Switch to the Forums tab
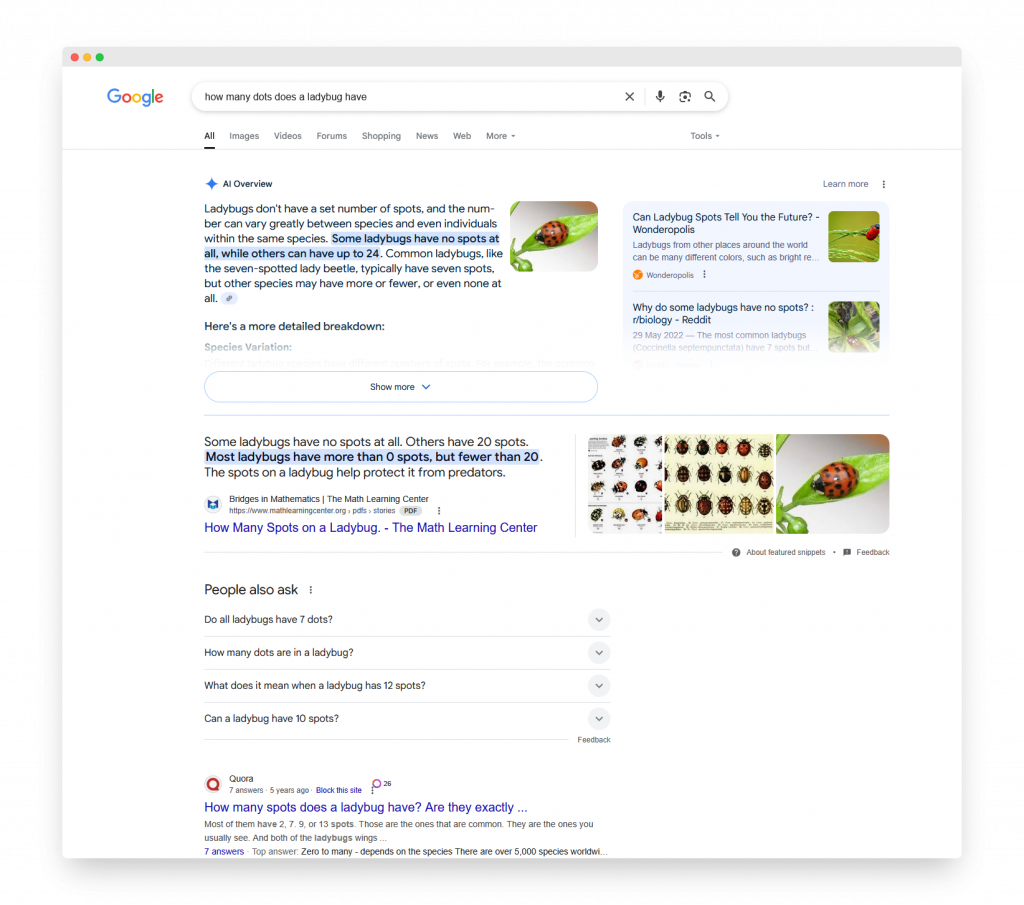Viewport: 1024px width, 905px height. pyautogui.click(x=332, y=136)
